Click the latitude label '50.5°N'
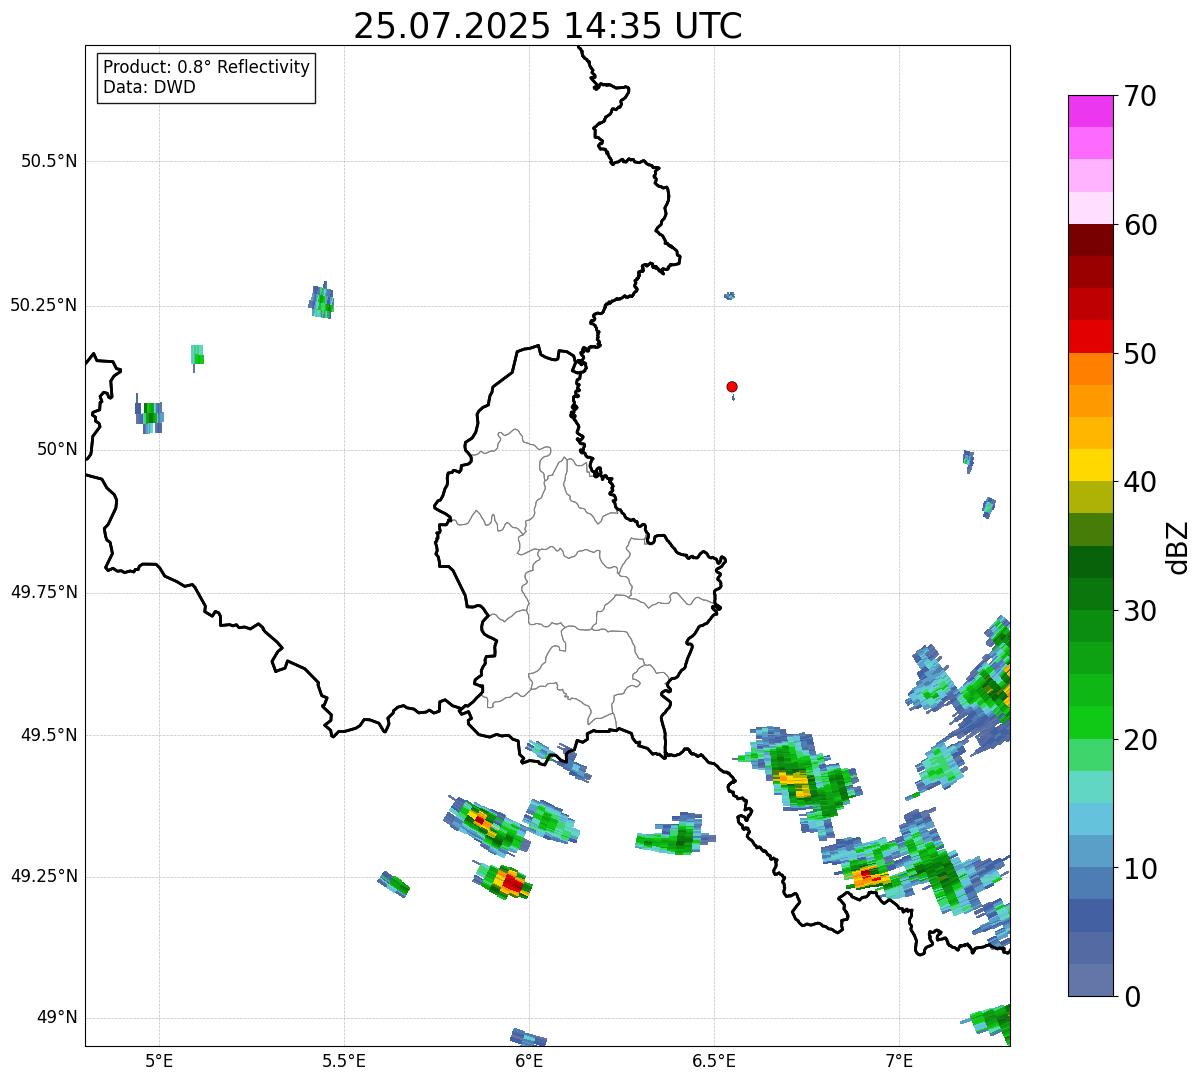 (x=49, y=161)
